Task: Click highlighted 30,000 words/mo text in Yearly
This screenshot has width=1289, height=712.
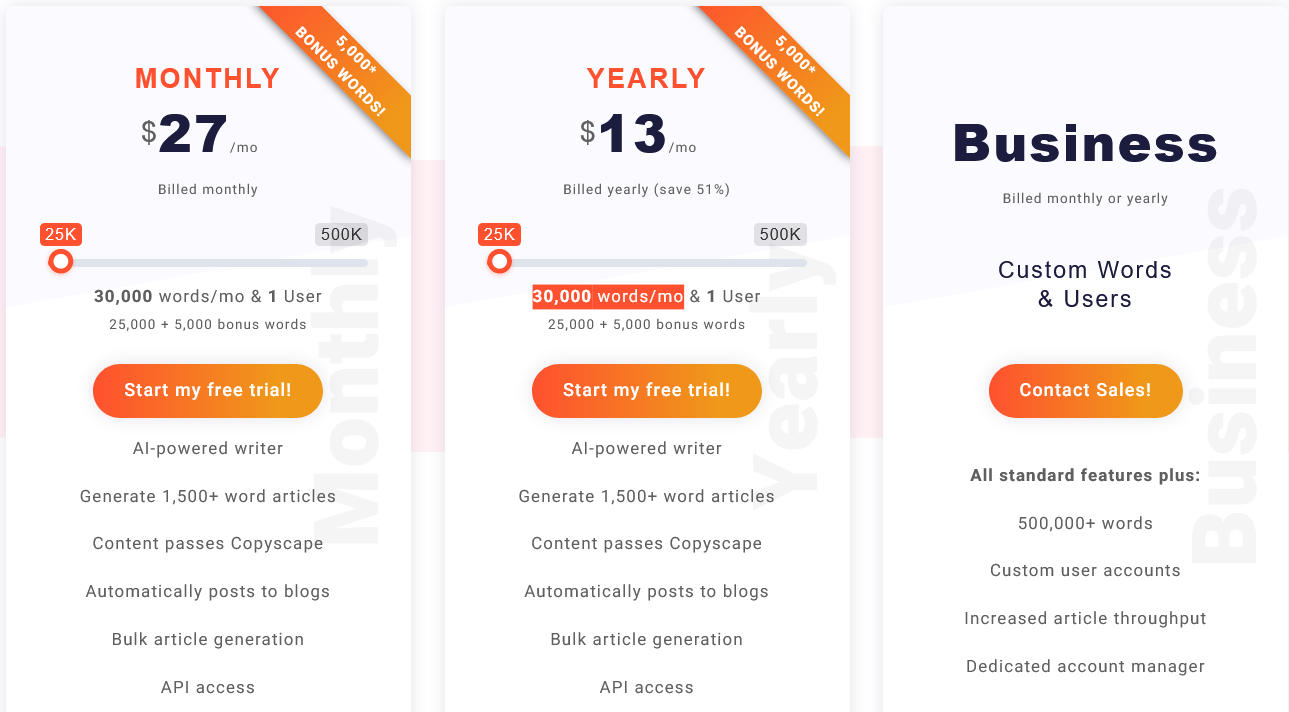Action: (608, 296)
